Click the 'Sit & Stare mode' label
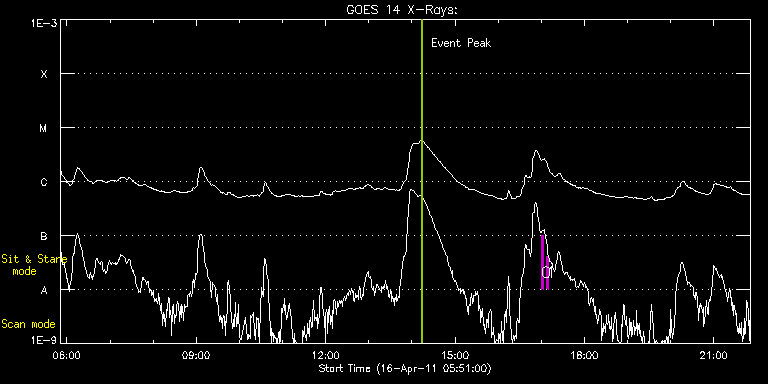 (x=34, y=264)
